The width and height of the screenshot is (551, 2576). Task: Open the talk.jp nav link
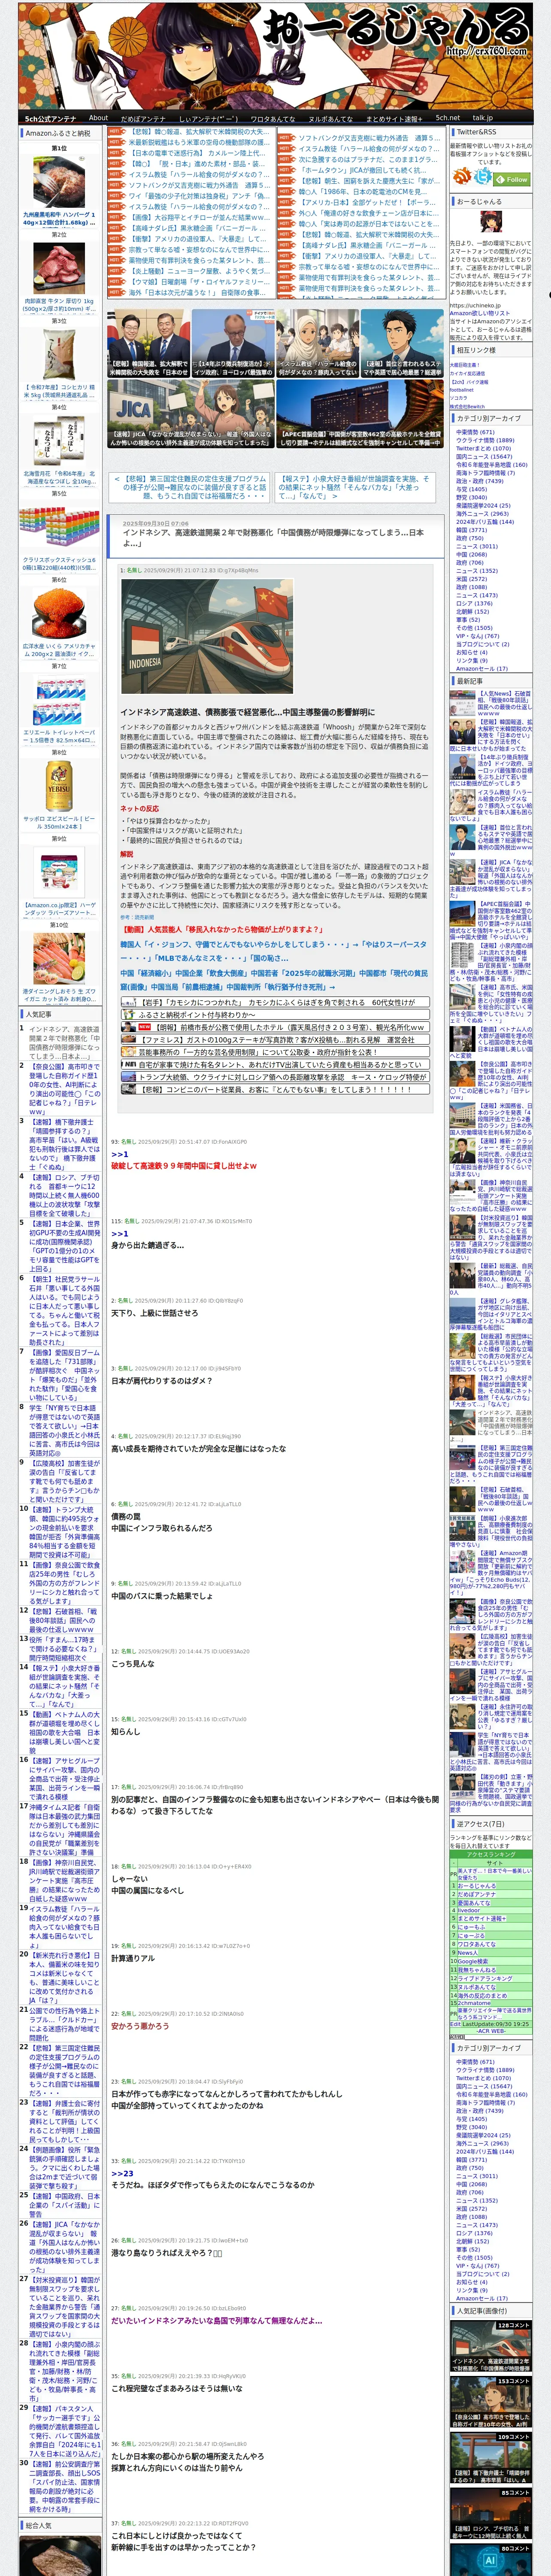(x=484, y=118)
